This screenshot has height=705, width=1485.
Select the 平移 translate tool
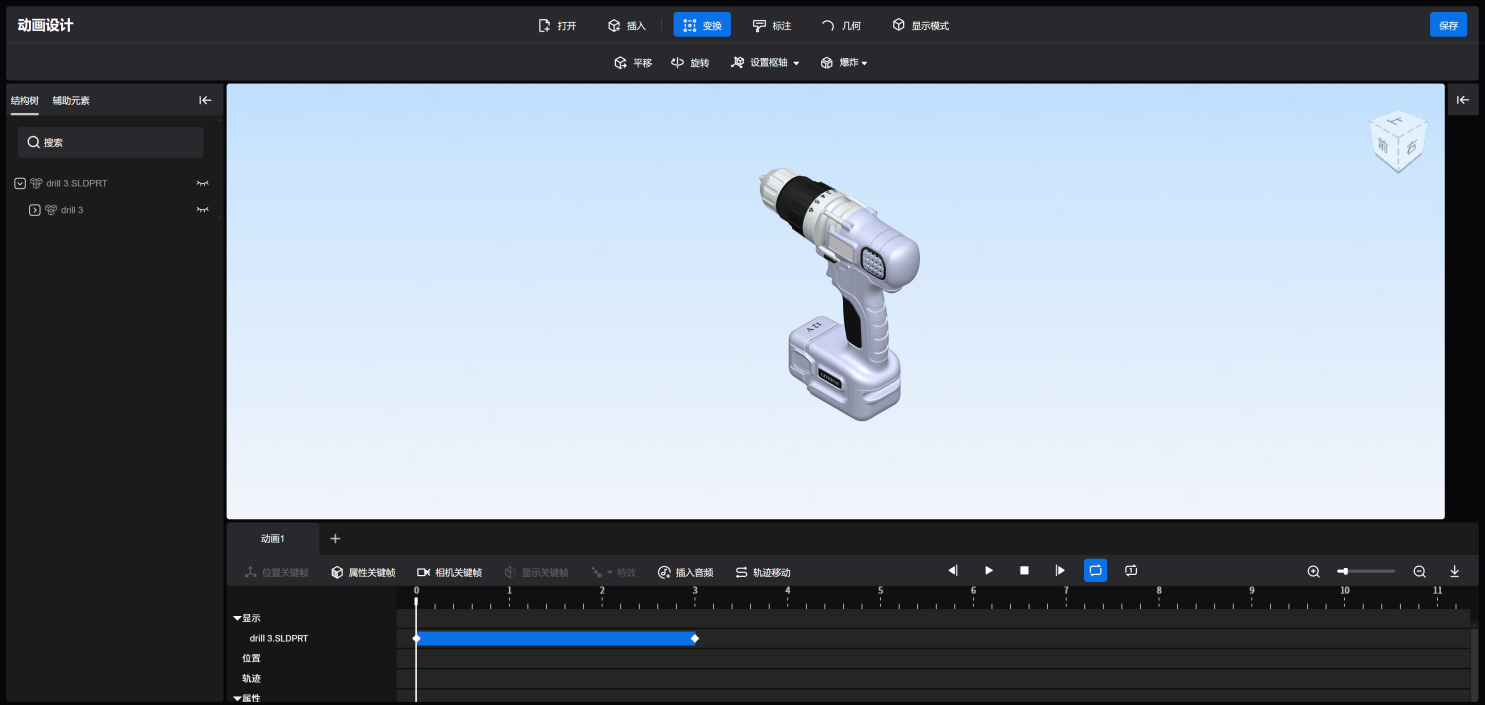pos(633,63)
